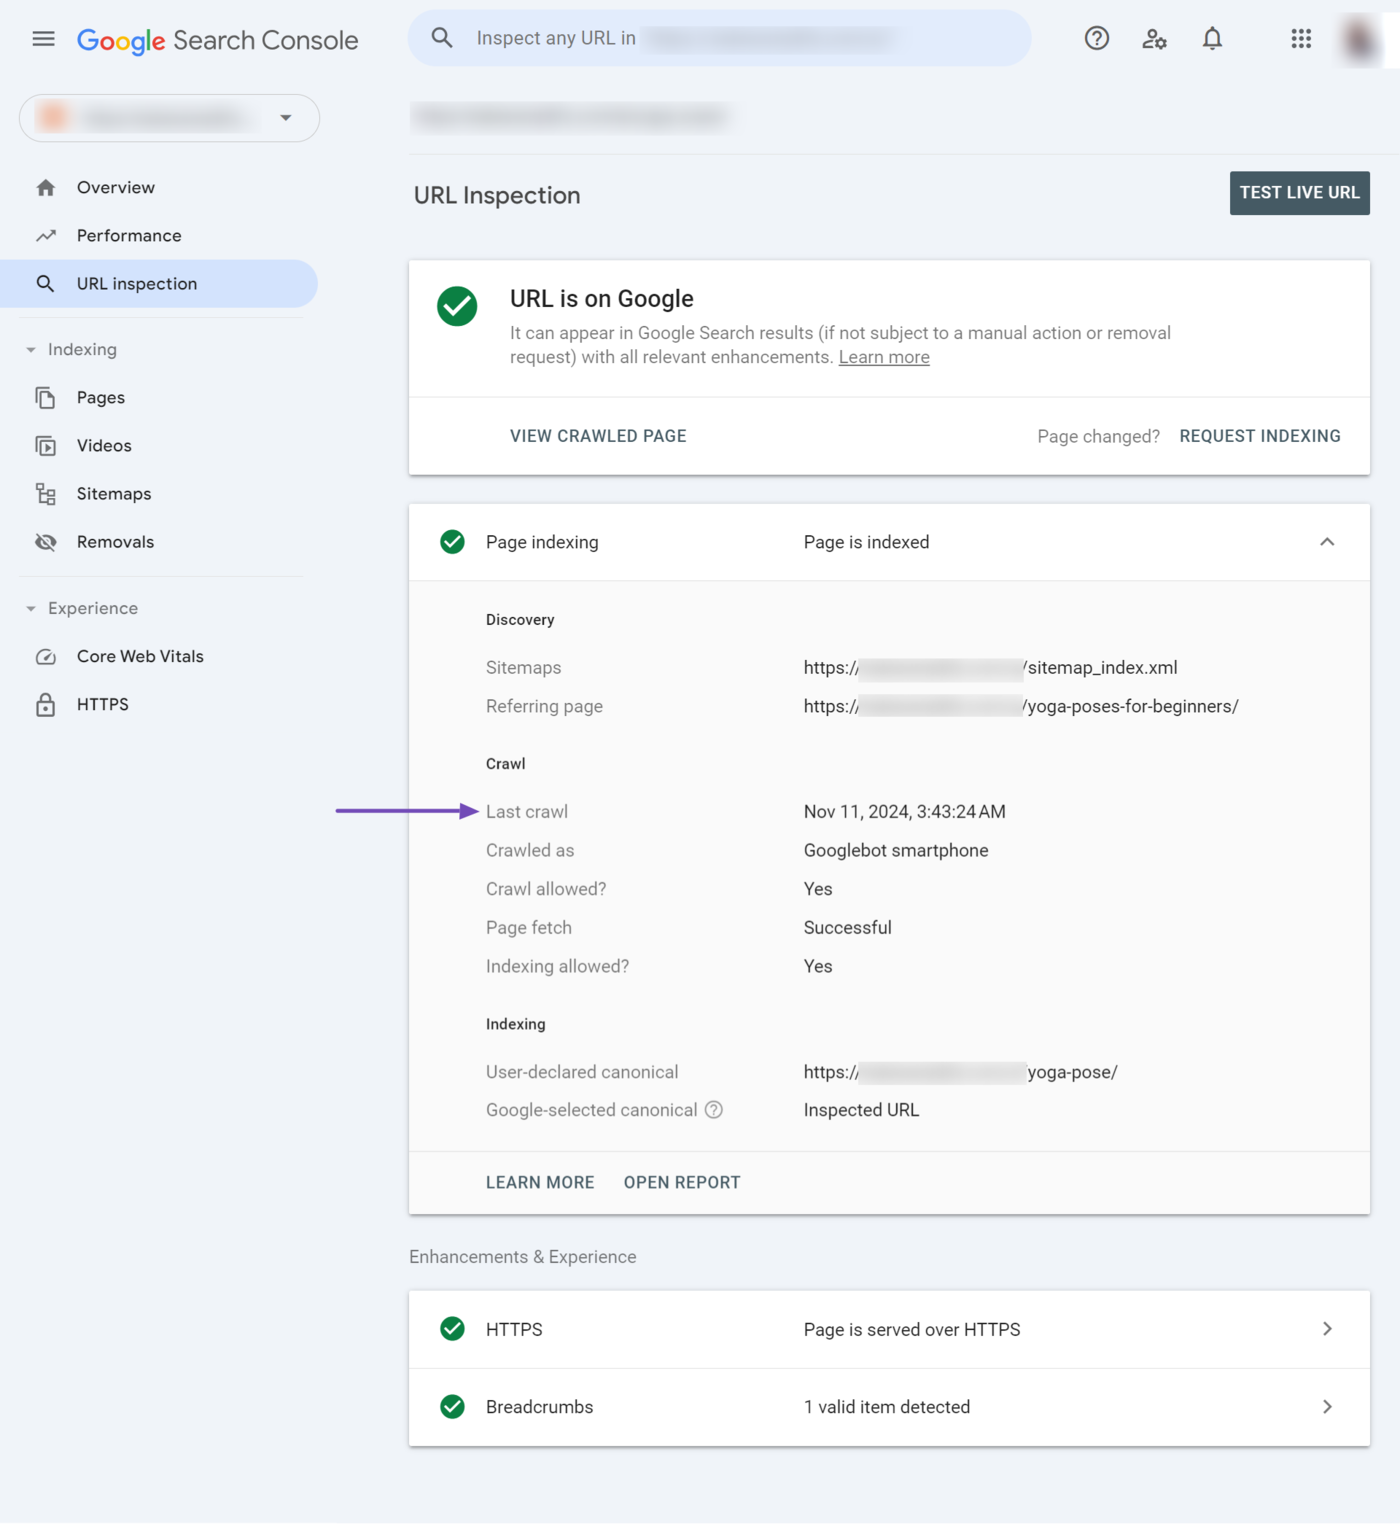Open the notifications bell
The width and height of the screenshot is (1400, 1524).
1212,39
